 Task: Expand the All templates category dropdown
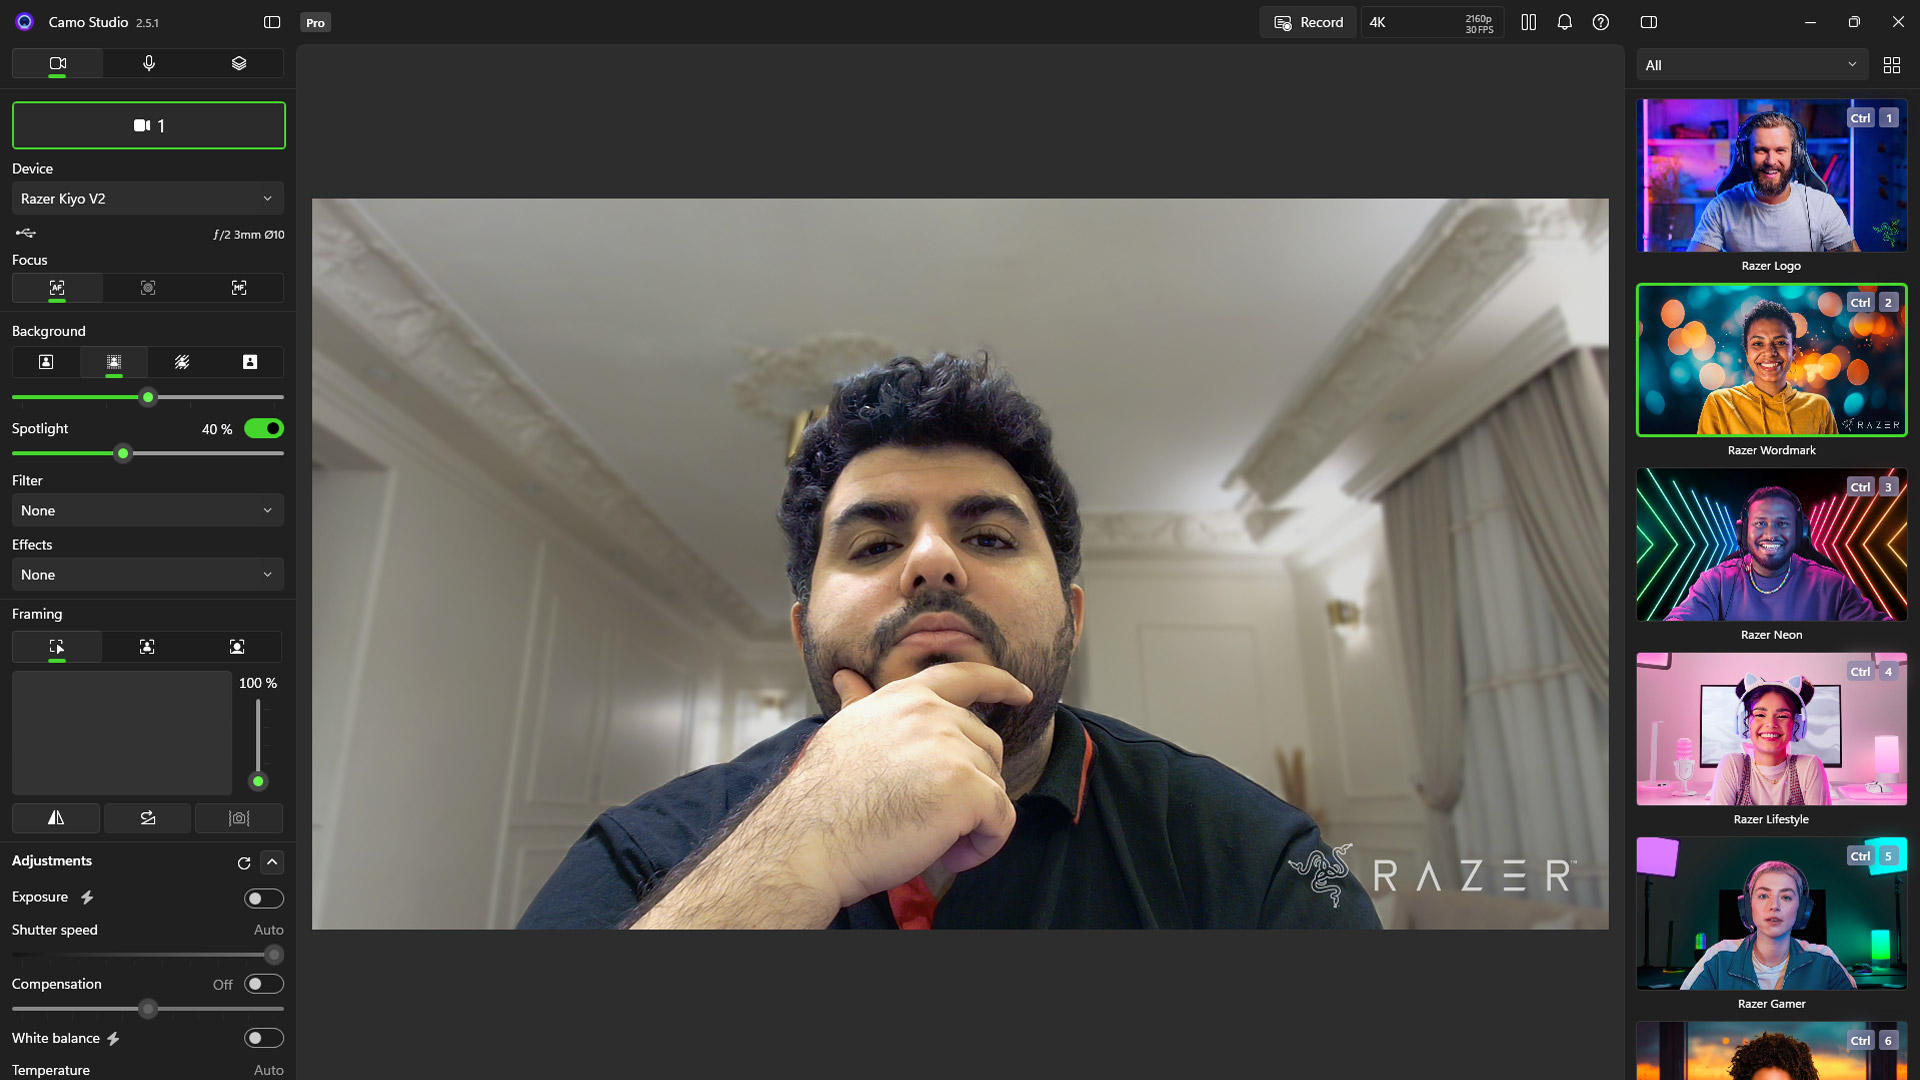point(1752,65)
